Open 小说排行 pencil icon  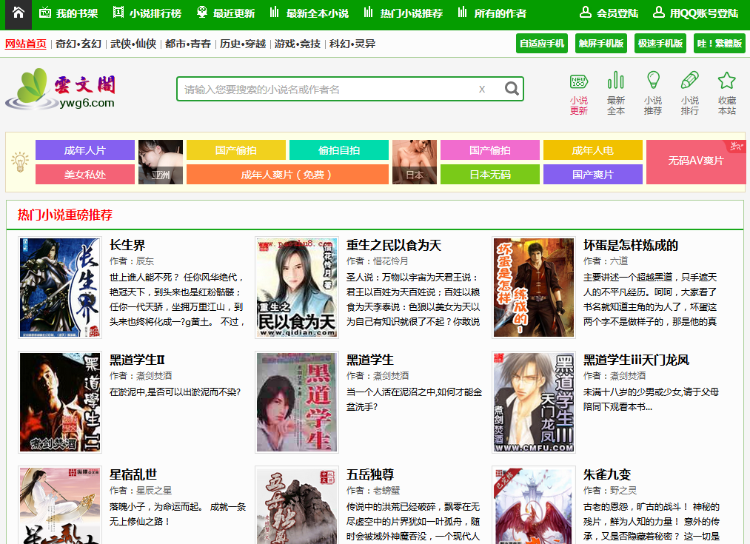click(x=690, y=93)
